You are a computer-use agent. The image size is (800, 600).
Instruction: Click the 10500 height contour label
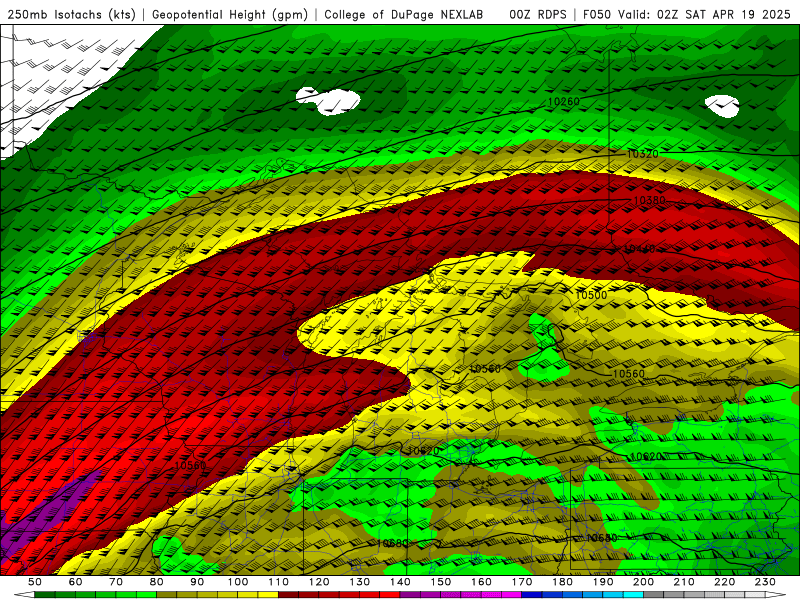tap(591, 295)
